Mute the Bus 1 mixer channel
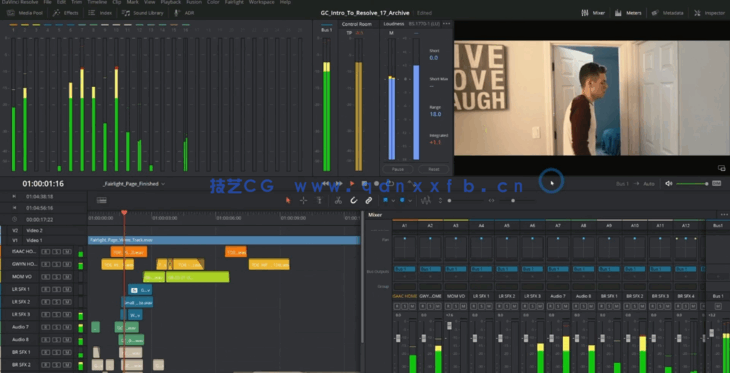Screen dimensions: 730x373 click(717, 306)
